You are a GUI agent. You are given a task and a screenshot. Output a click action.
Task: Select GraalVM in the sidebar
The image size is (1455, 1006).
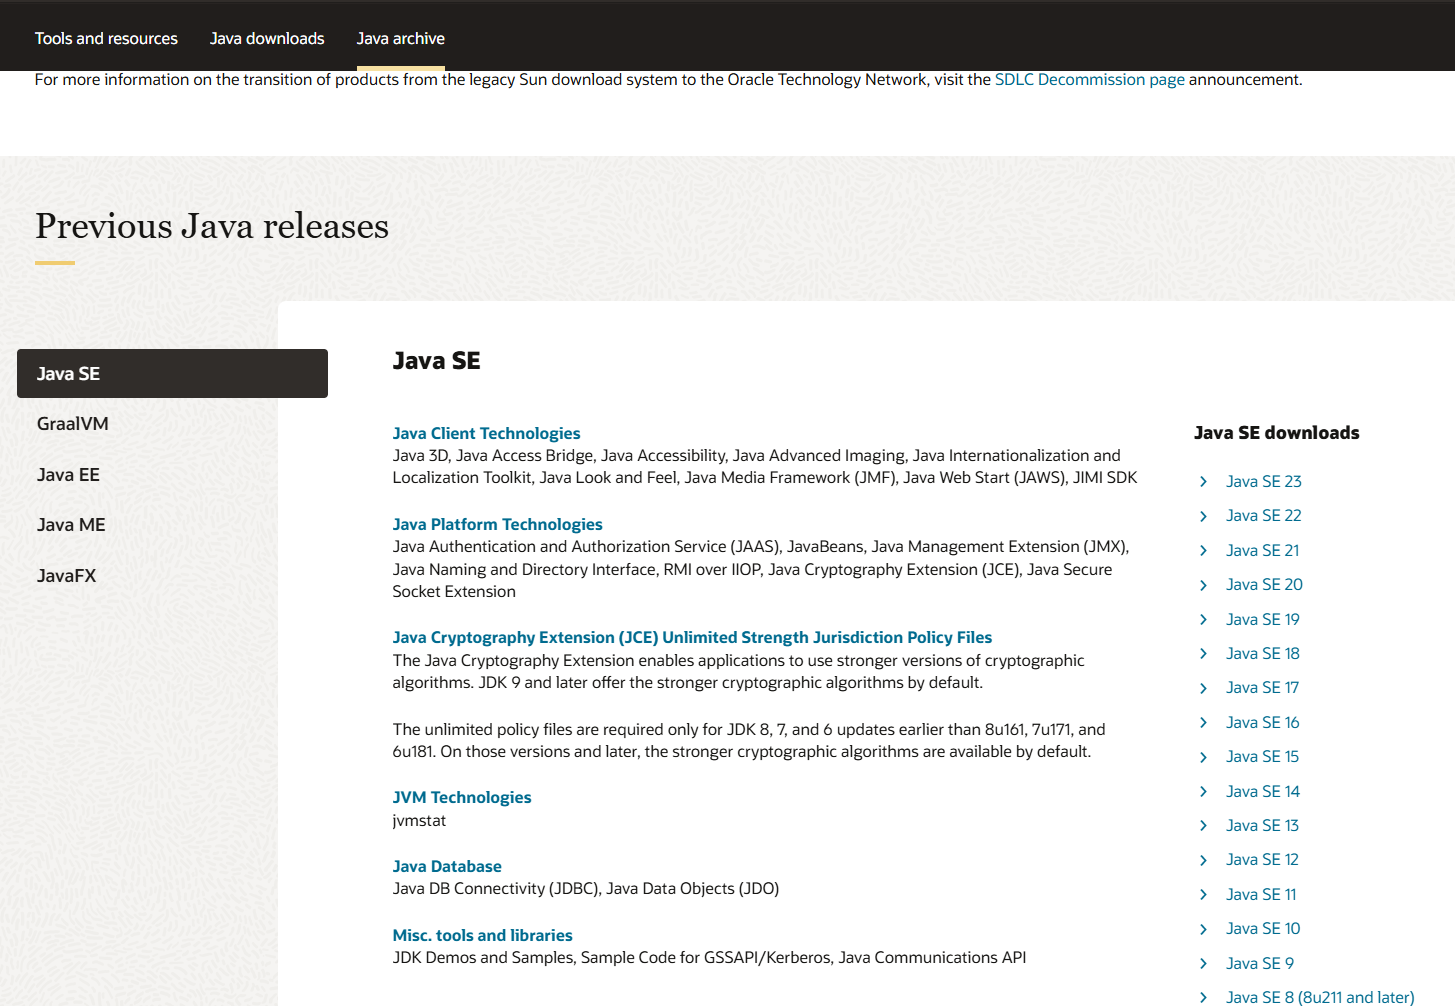(72, 423)
